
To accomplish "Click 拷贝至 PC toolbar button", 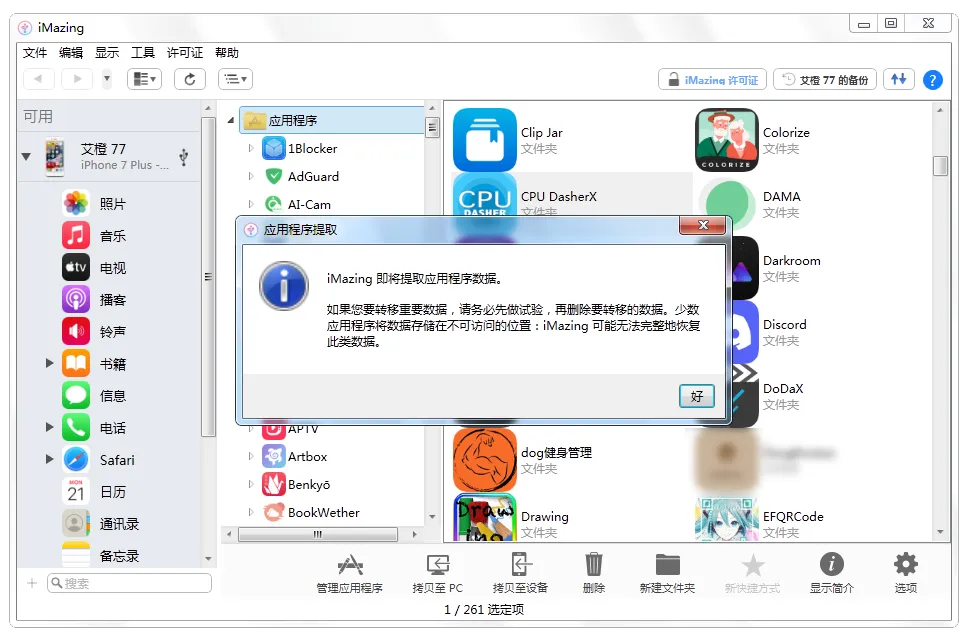I will [437, 573].
